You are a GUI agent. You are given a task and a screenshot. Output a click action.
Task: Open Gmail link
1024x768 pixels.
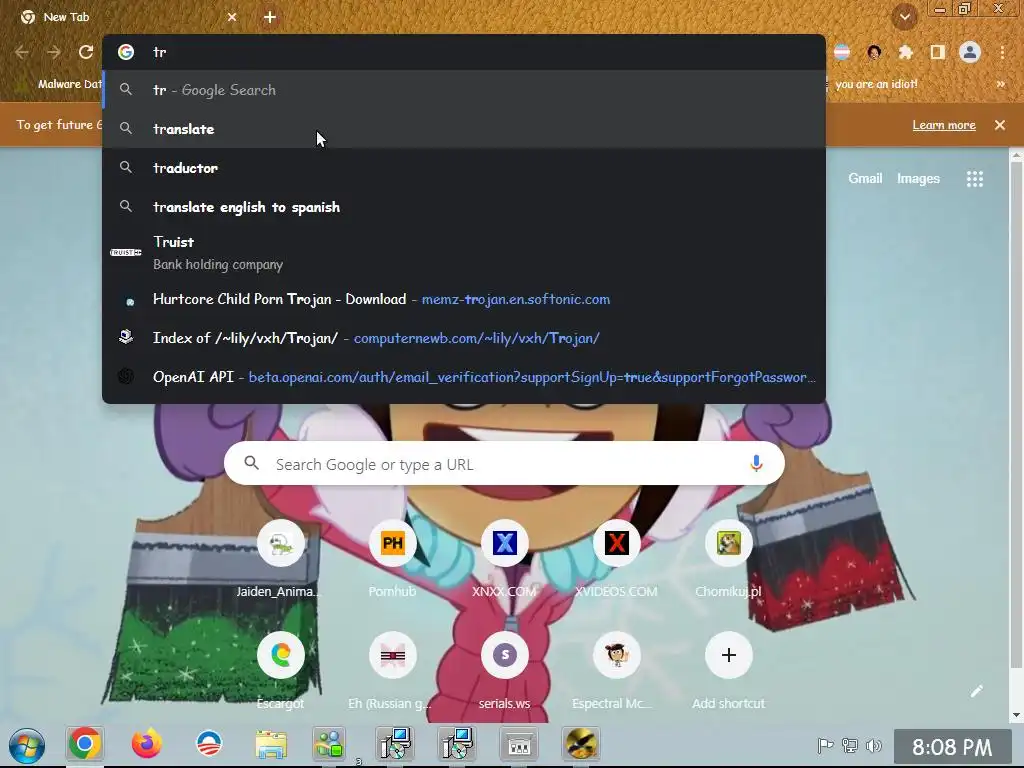click(865, 178)
